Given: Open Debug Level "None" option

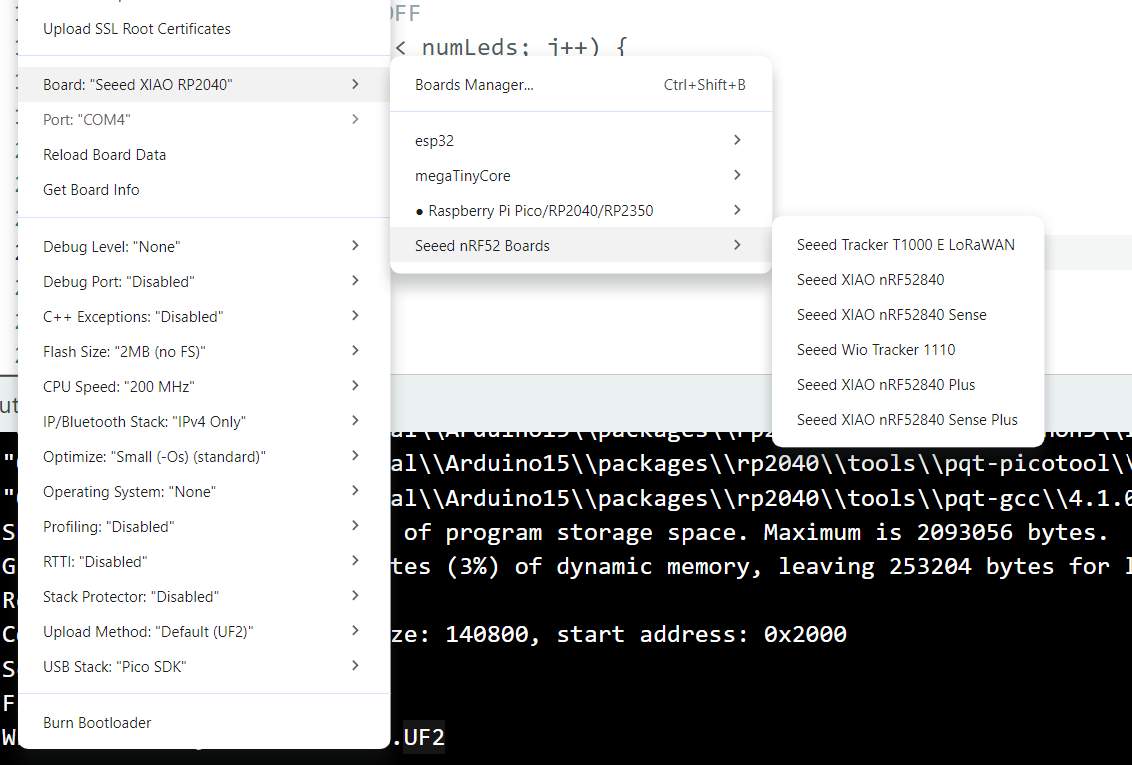Looking at the screenshot, I should tap(204, 246).
